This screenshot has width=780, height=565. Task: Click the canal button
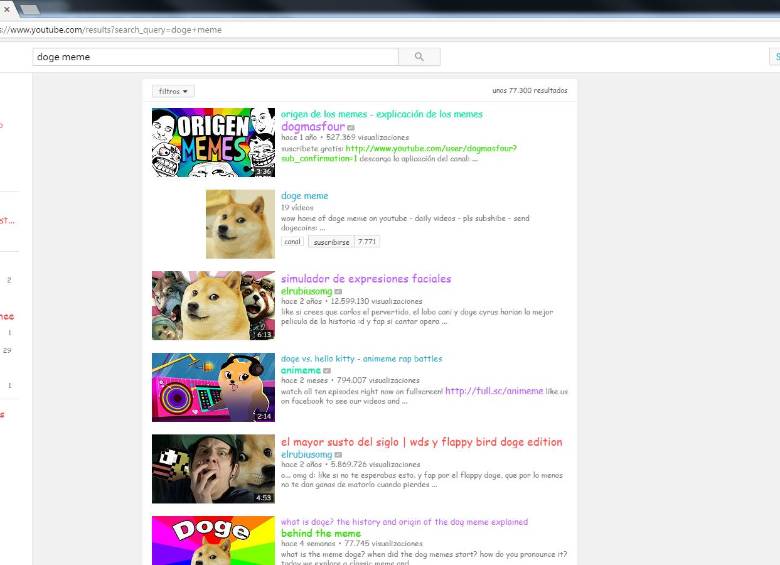[x=292, y=241]
